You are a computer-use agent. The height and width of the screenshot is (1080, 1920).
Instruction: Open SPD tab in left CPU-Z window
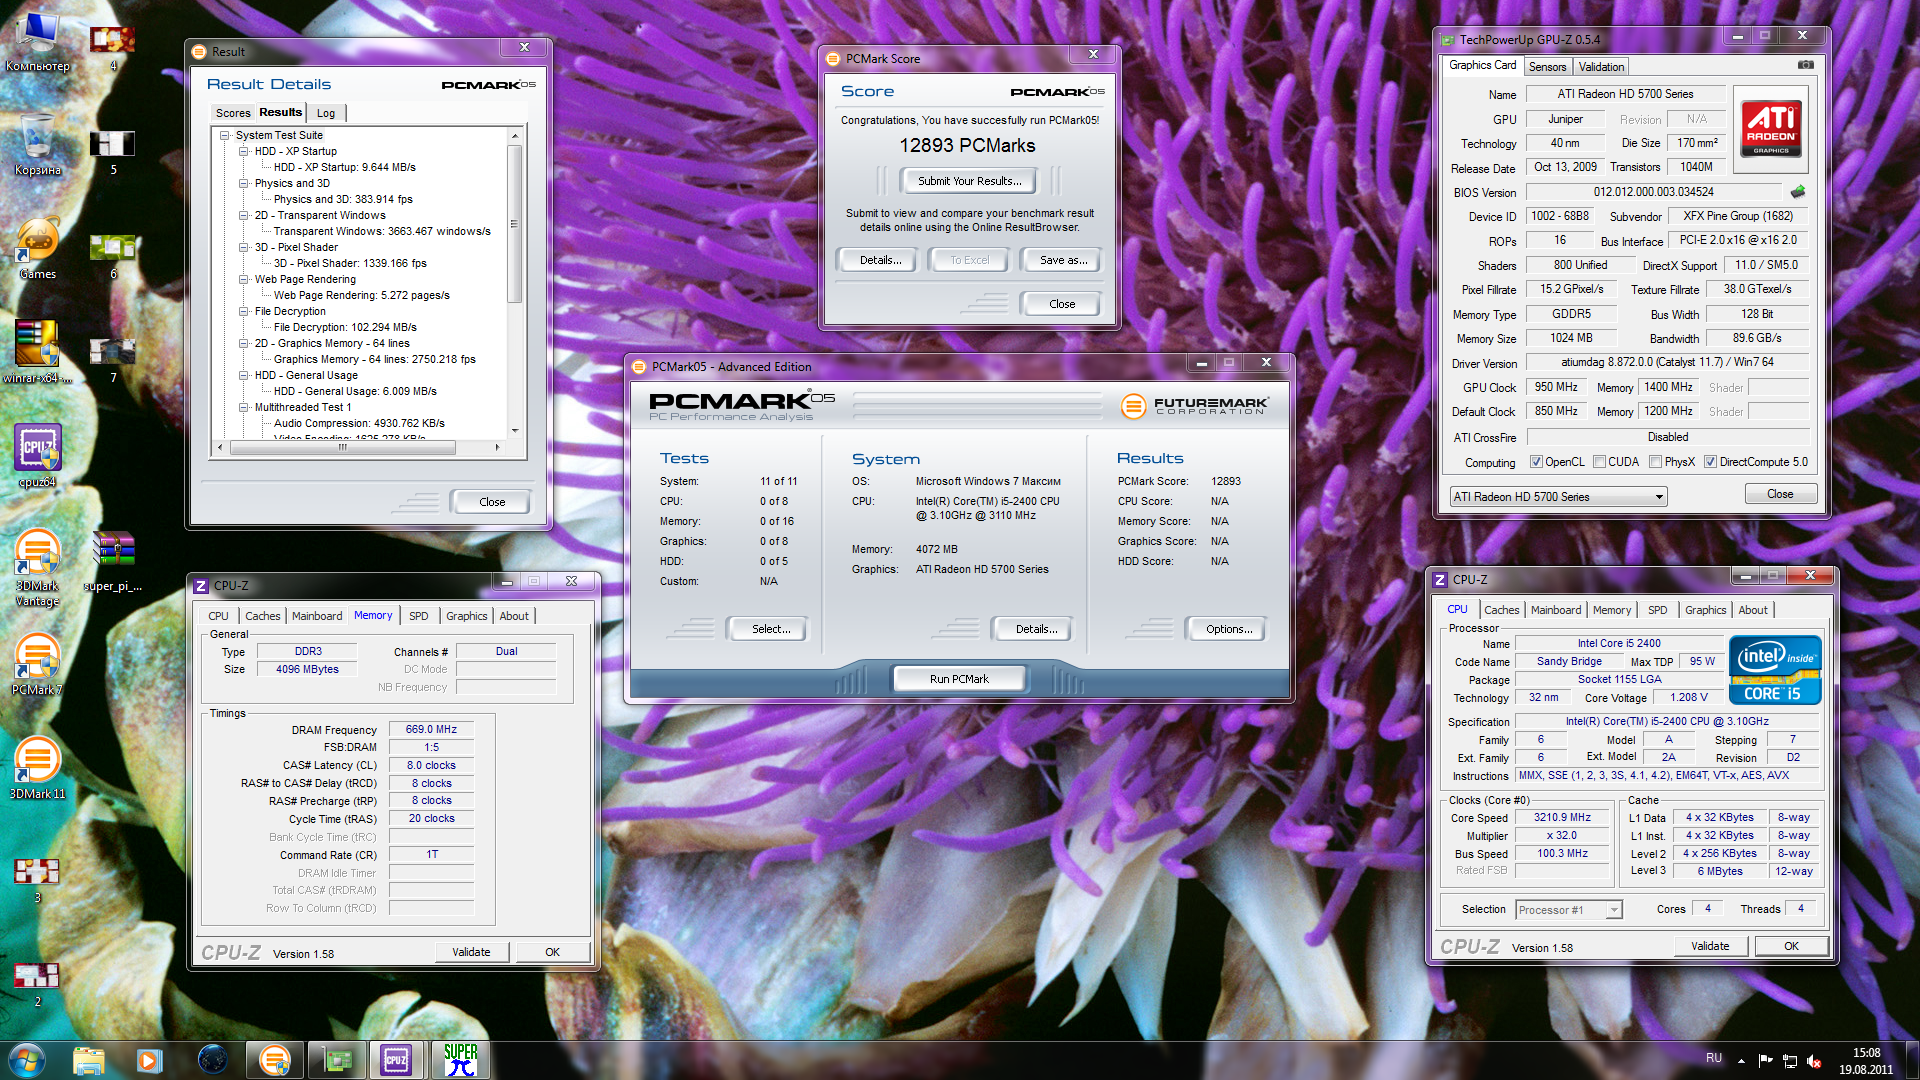[x=418, y=616]
